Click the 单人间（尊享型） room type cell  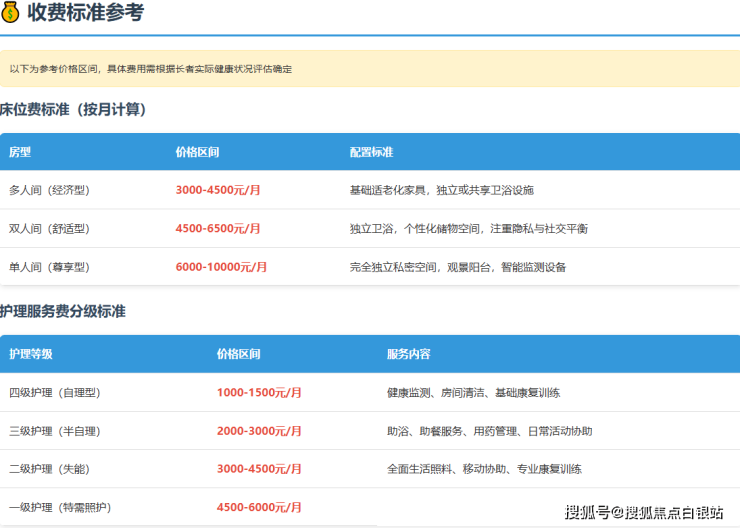49,267
